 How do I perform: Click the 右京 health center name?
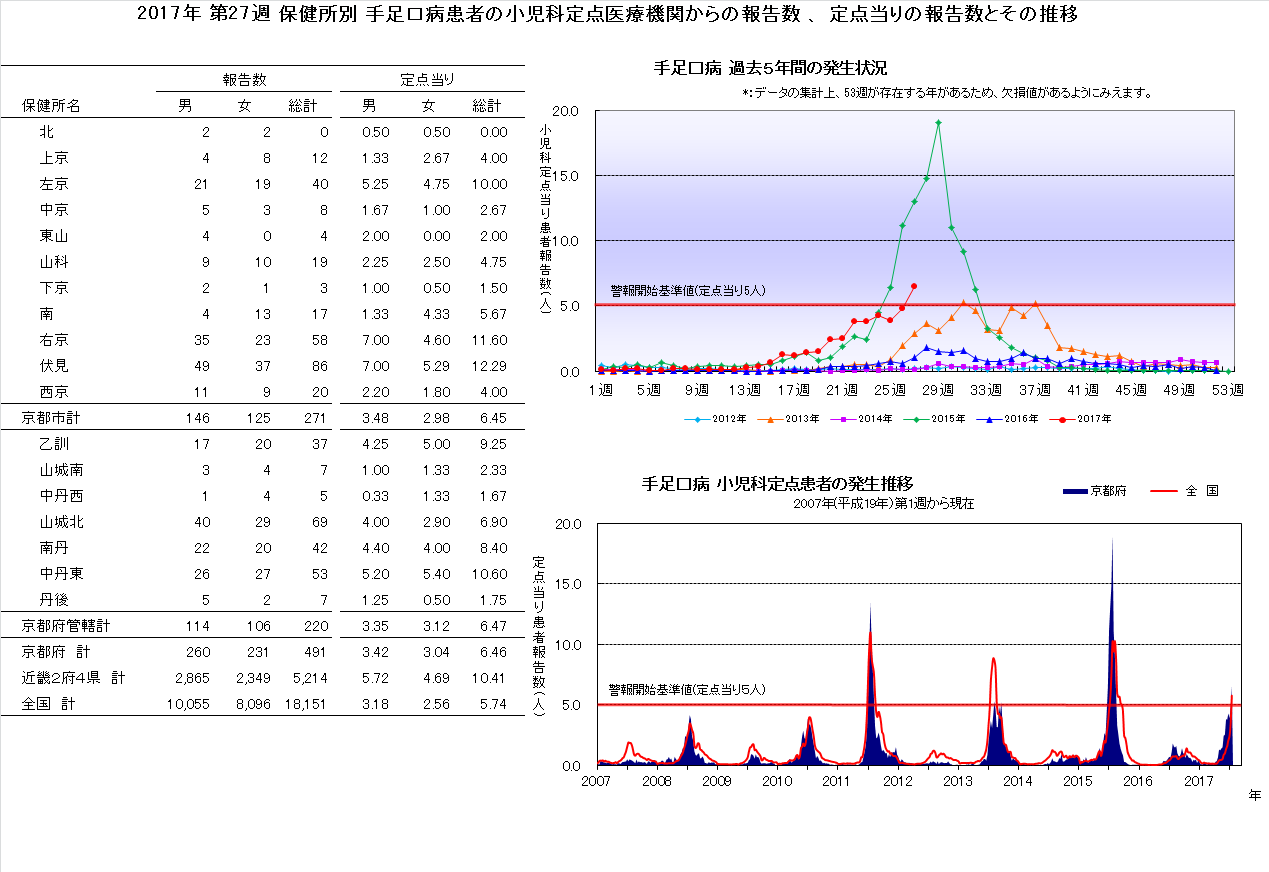[x=54, y=340]
